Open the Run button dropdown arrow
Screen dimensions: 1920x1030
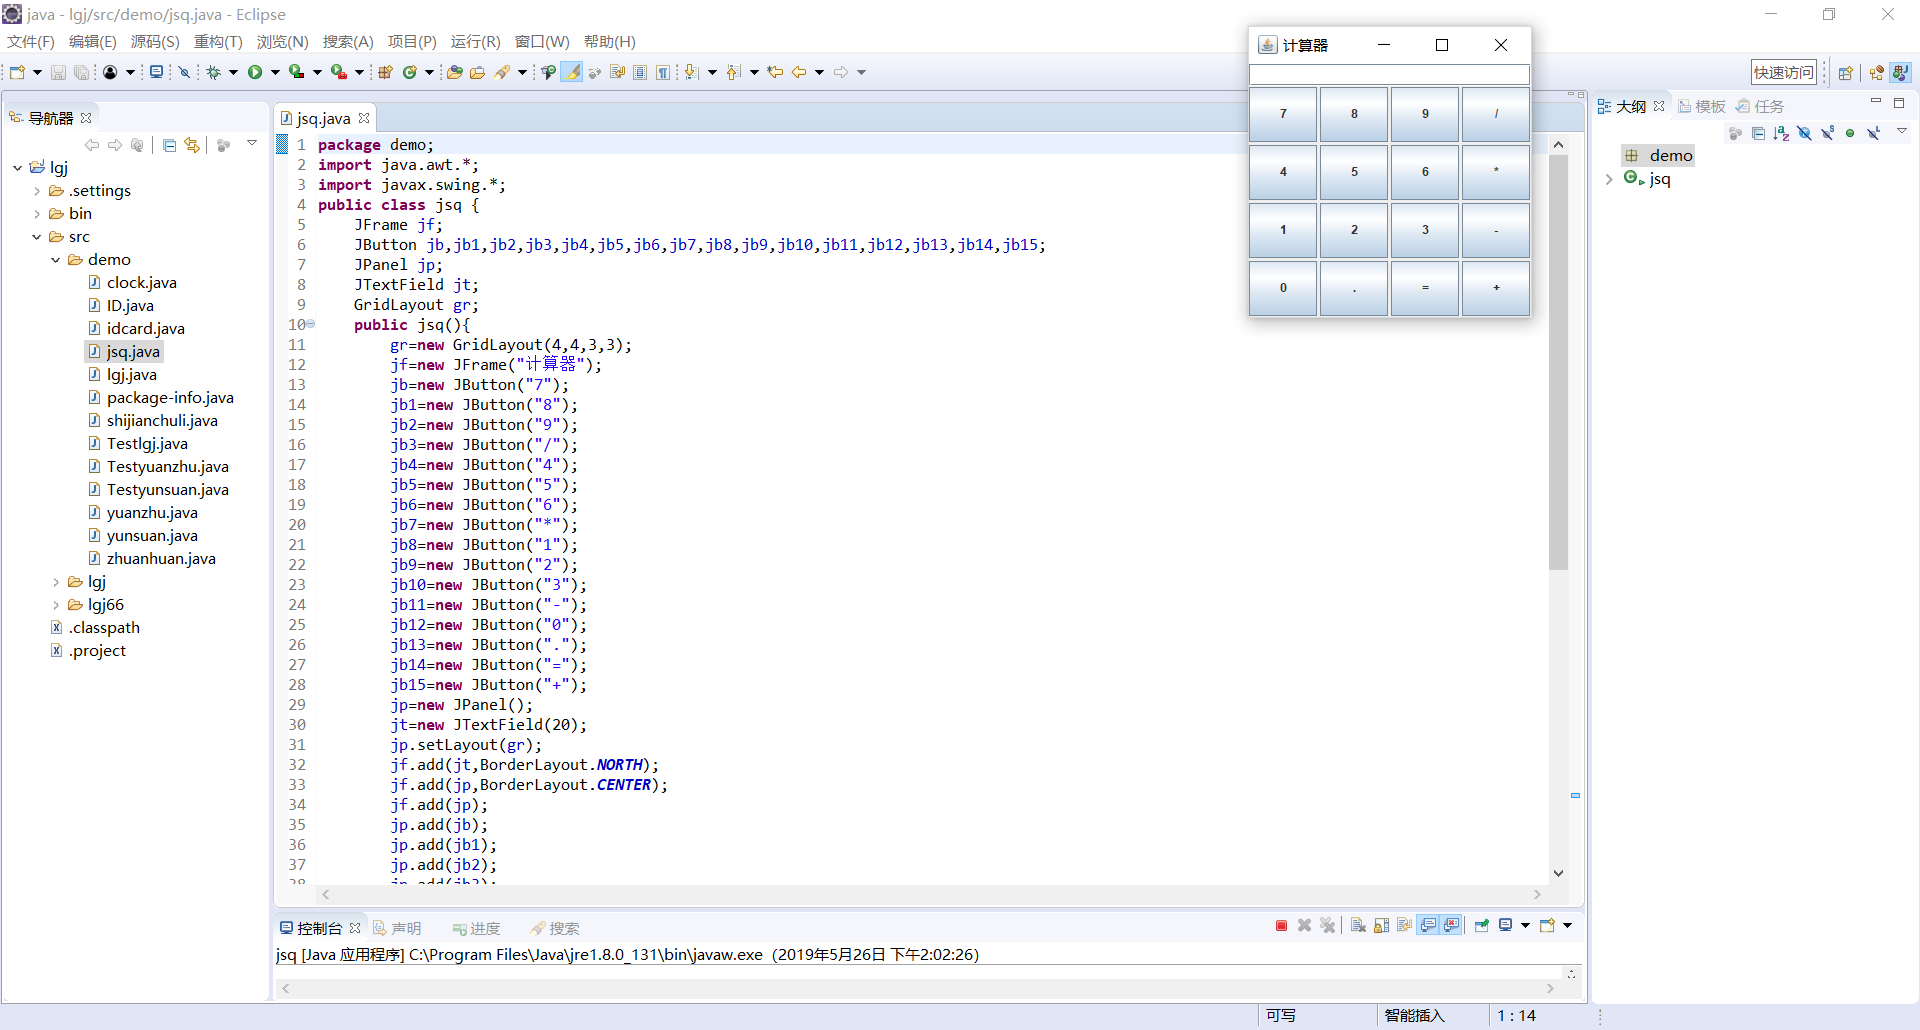(275, 72)
